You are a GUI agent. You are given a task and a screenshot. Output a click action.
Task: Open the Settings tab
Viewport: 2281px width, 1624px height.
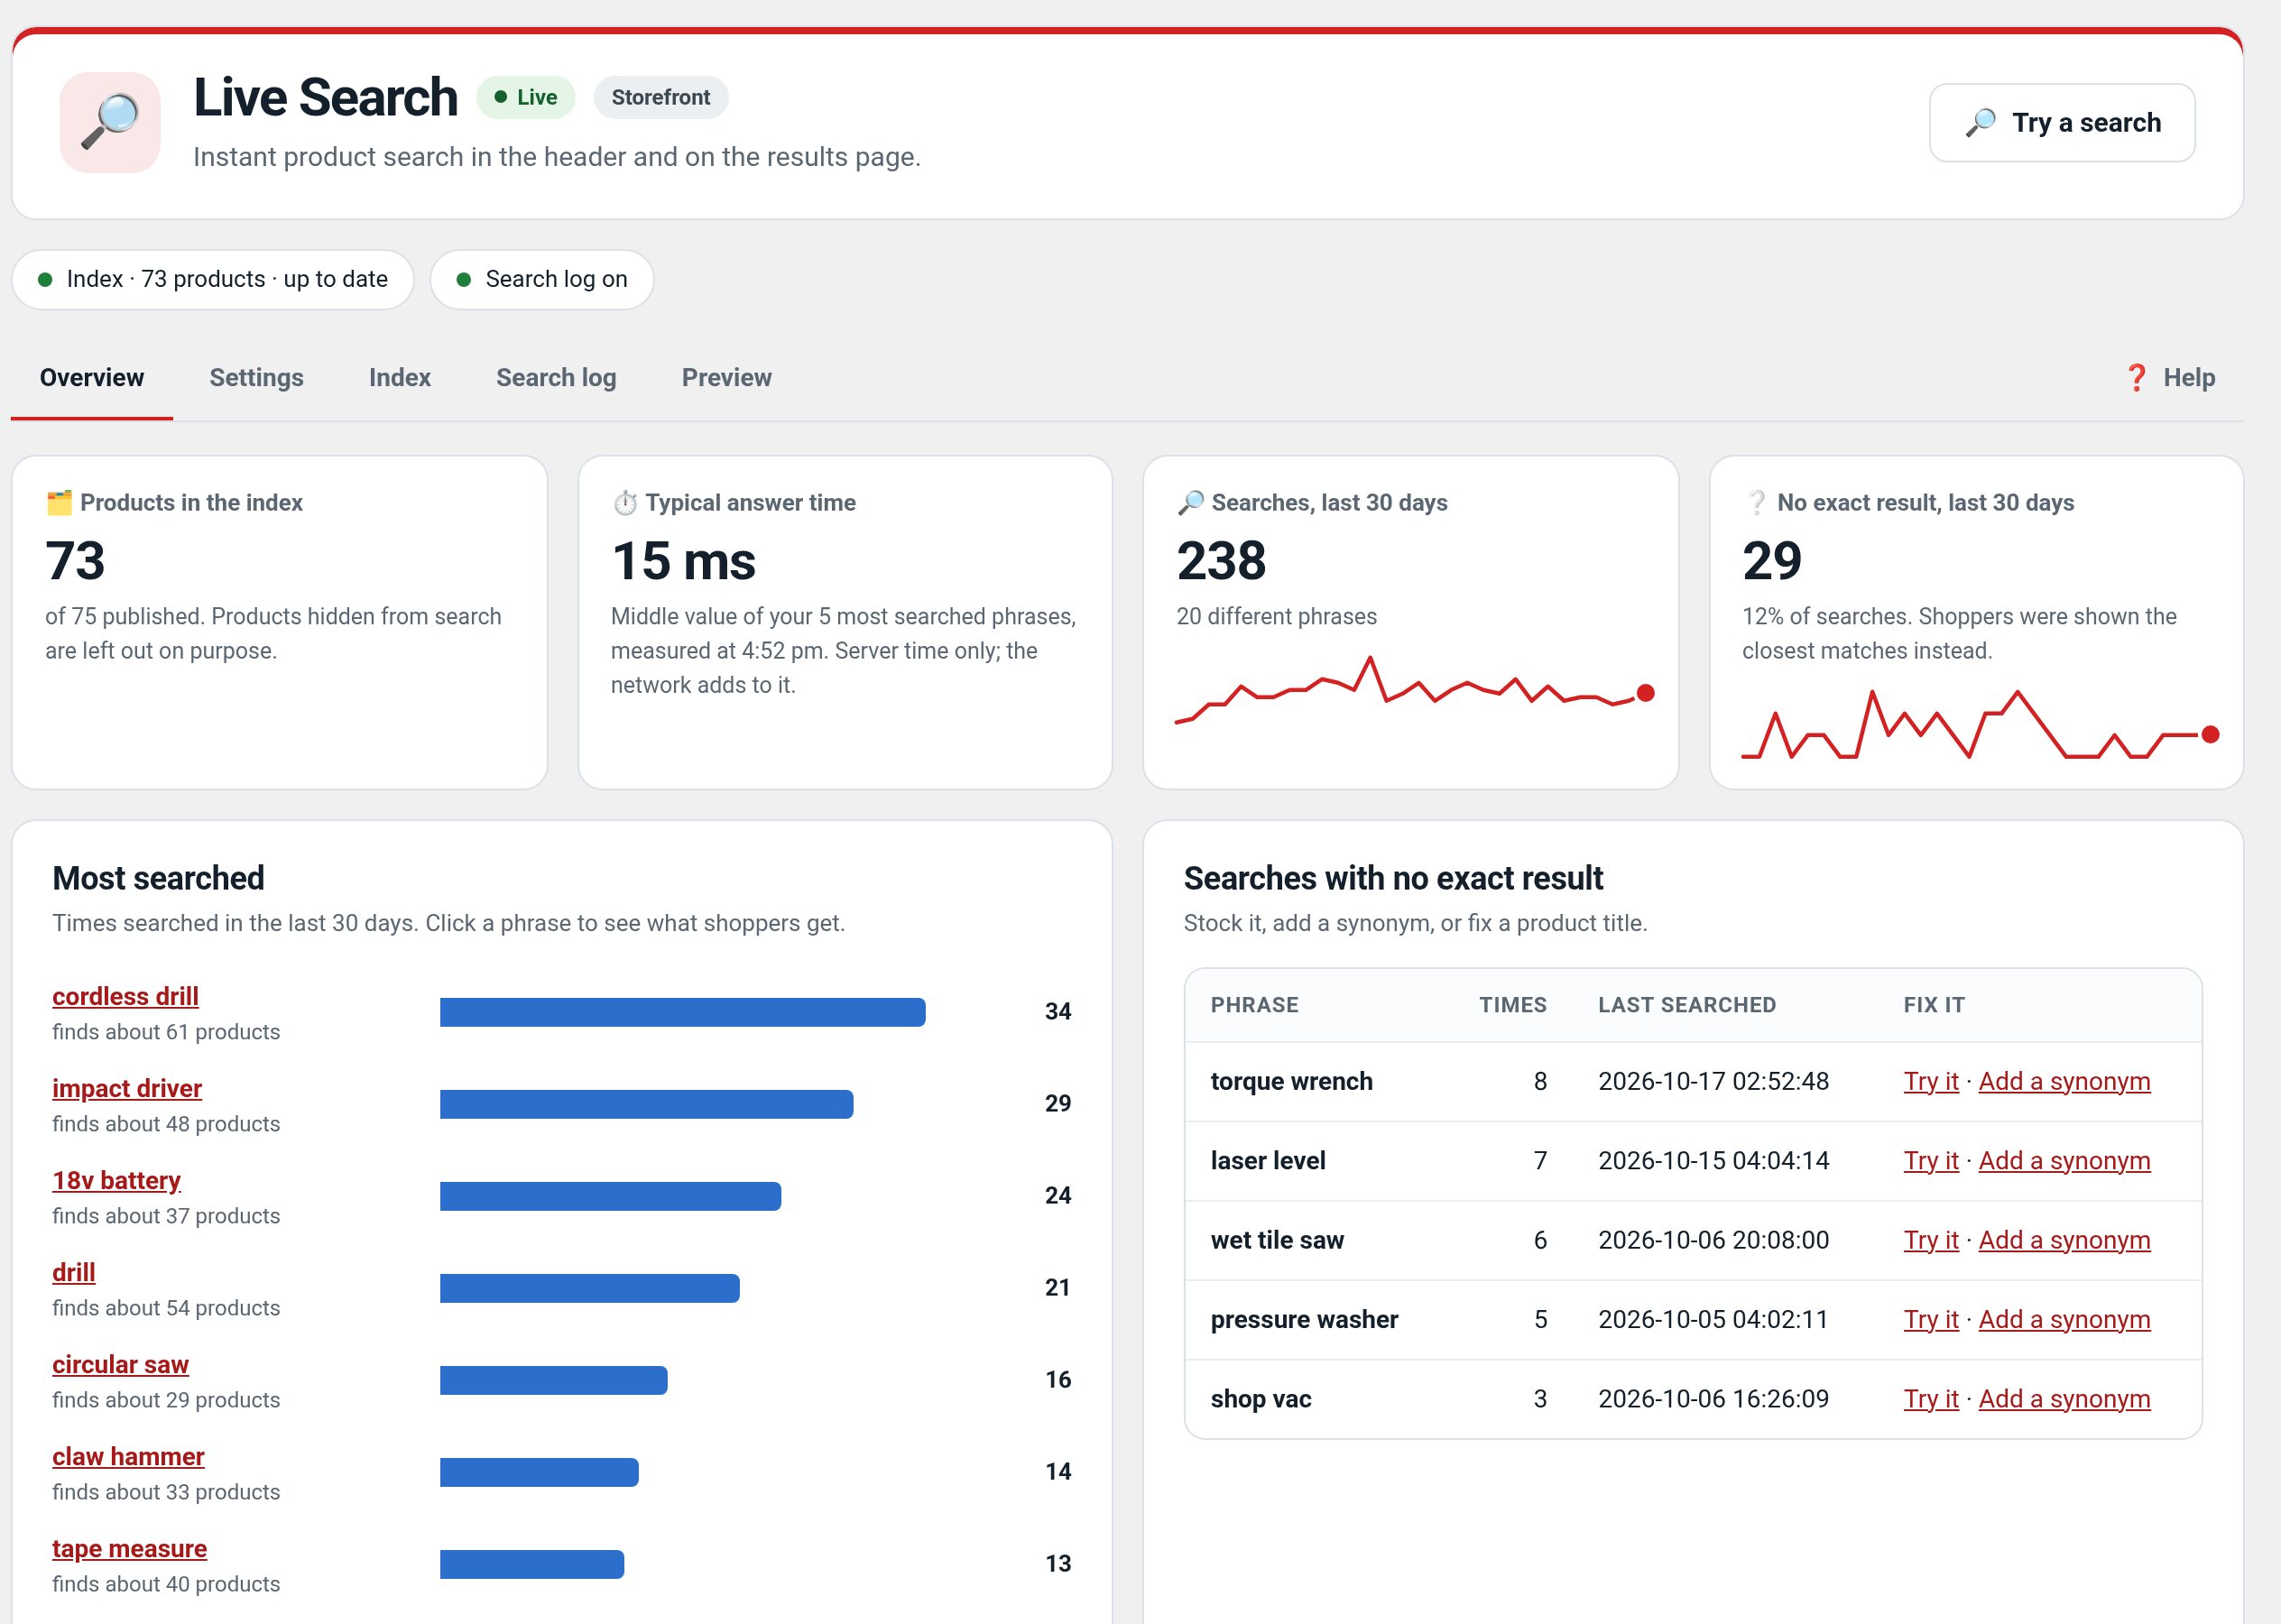pyautogui.click(x=256, y=378)
